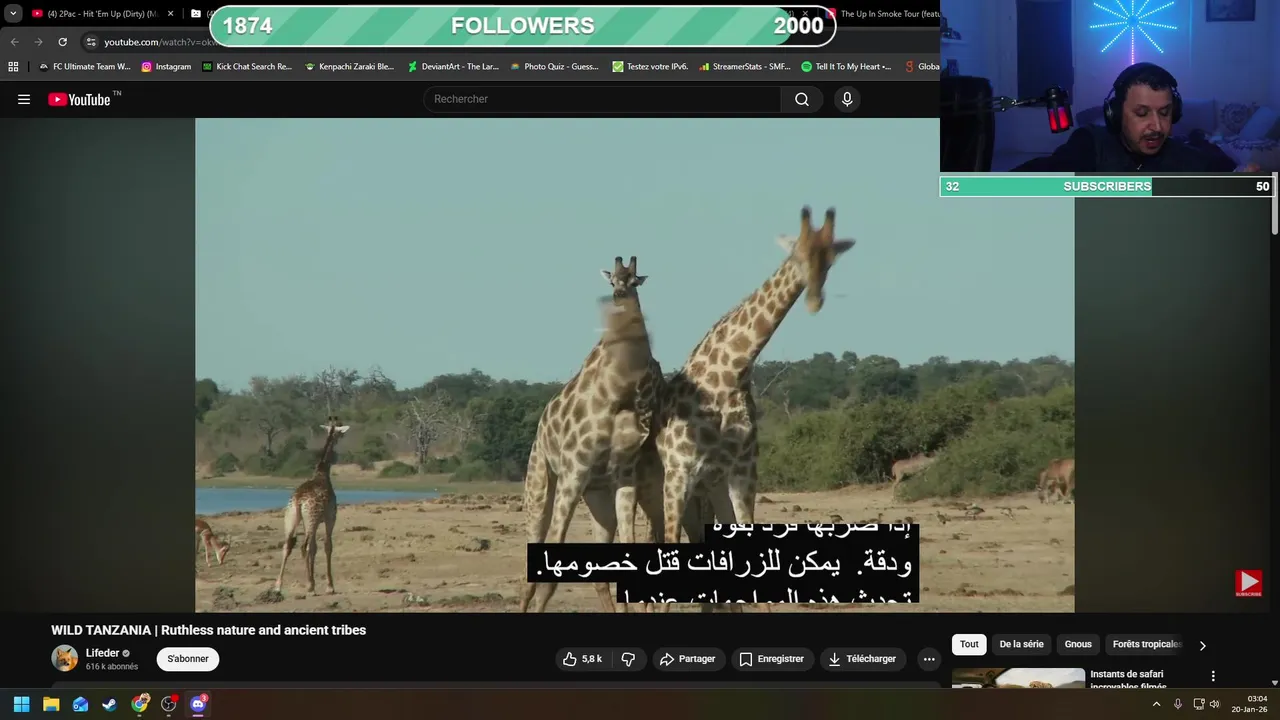
Task: Open the Testez votre IPv6 bookmark
Action: click(x=650, y=67)
